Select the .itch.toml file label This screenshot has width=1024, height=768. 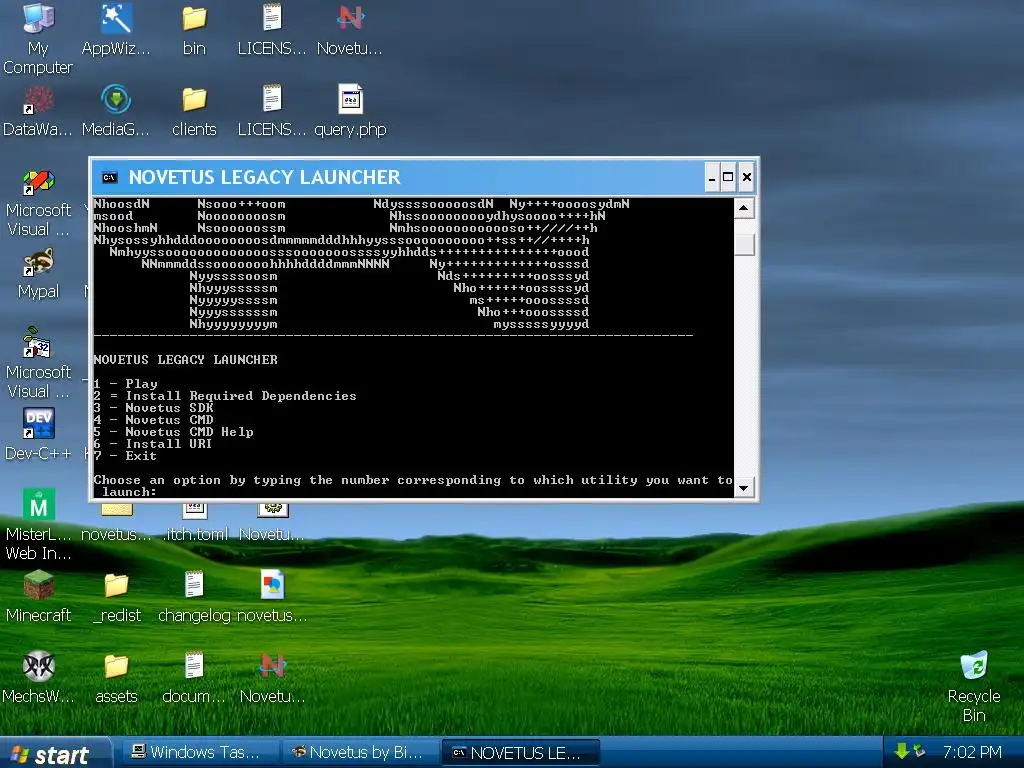point(196,534)
